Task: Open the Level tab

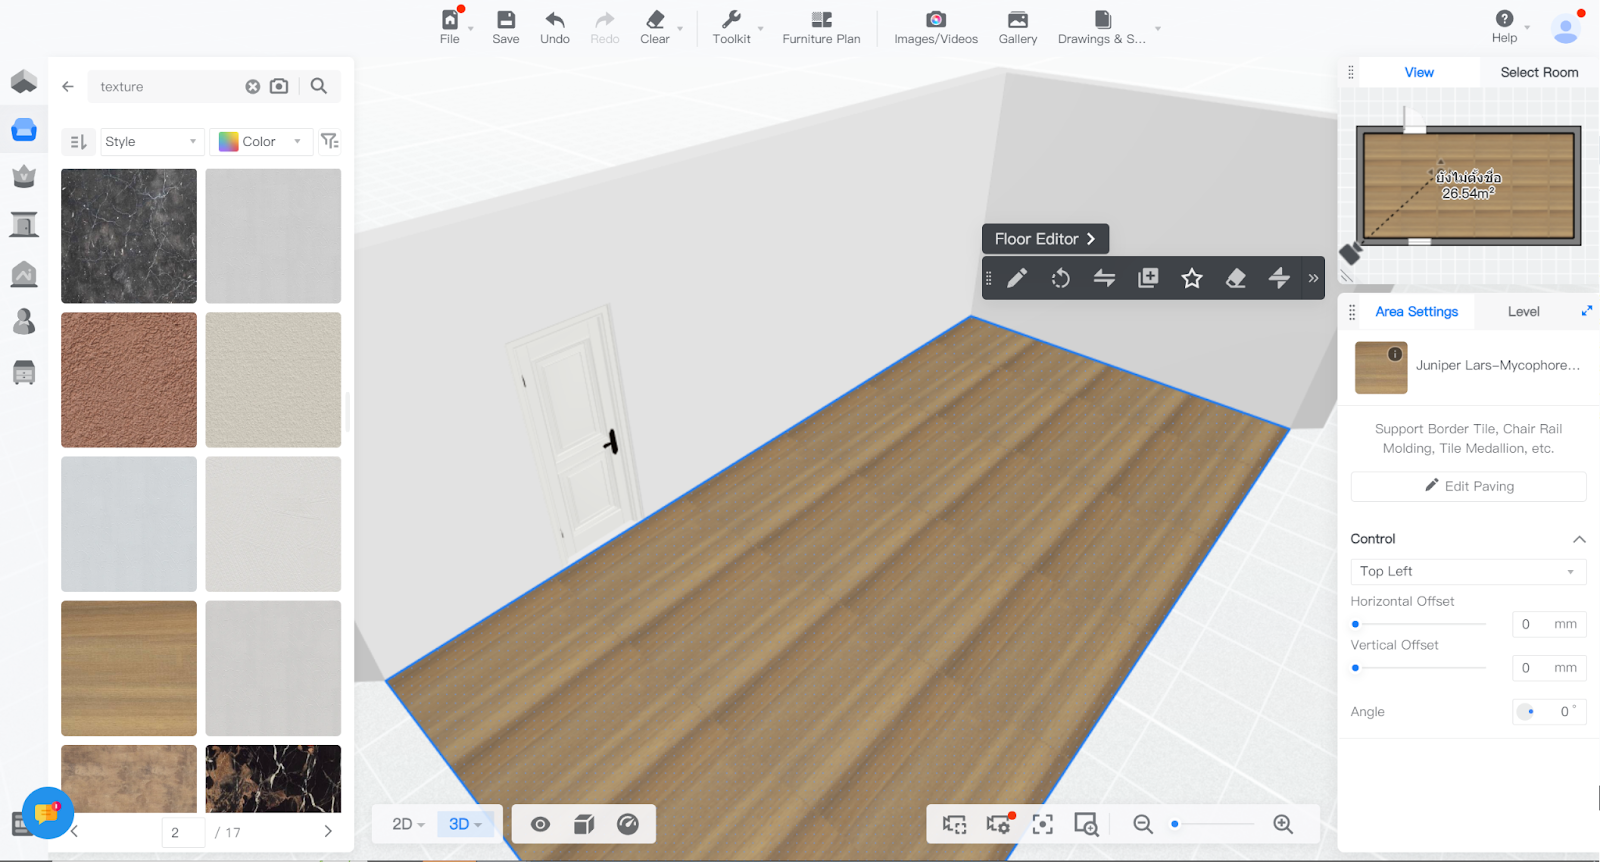Action: 1523,312
